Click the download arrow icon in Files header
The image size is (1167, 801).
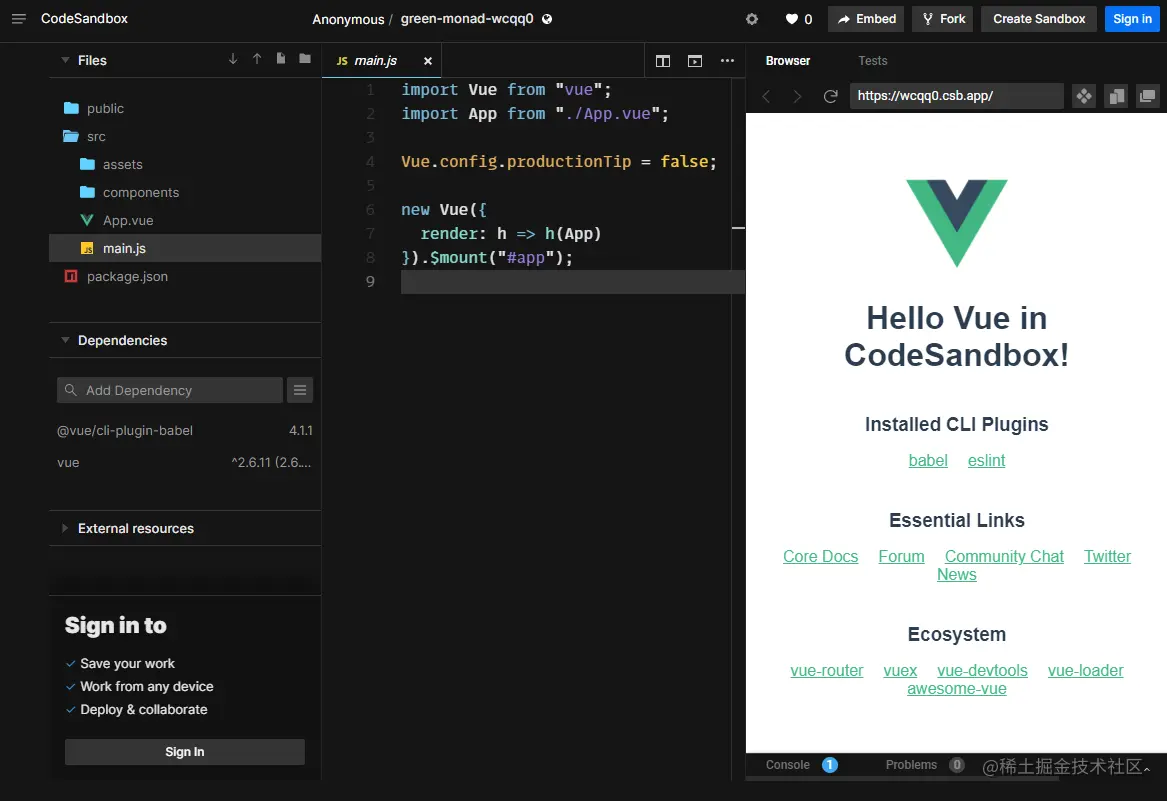pyautogui.click(x=233, y=59)
